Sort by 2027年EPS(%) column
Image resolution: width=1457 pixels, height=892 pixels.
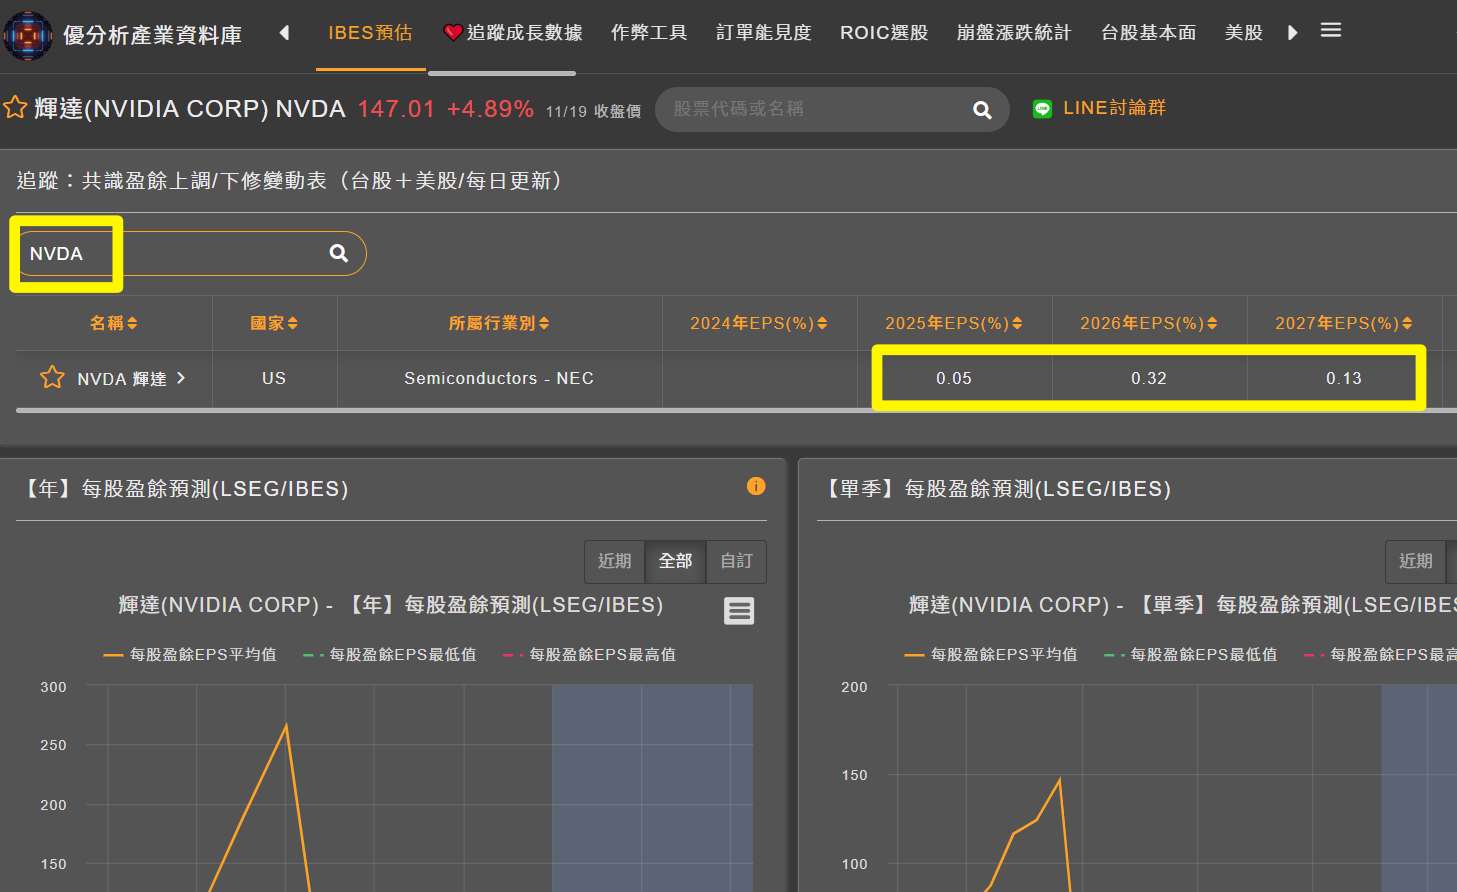pos(1344,323)
